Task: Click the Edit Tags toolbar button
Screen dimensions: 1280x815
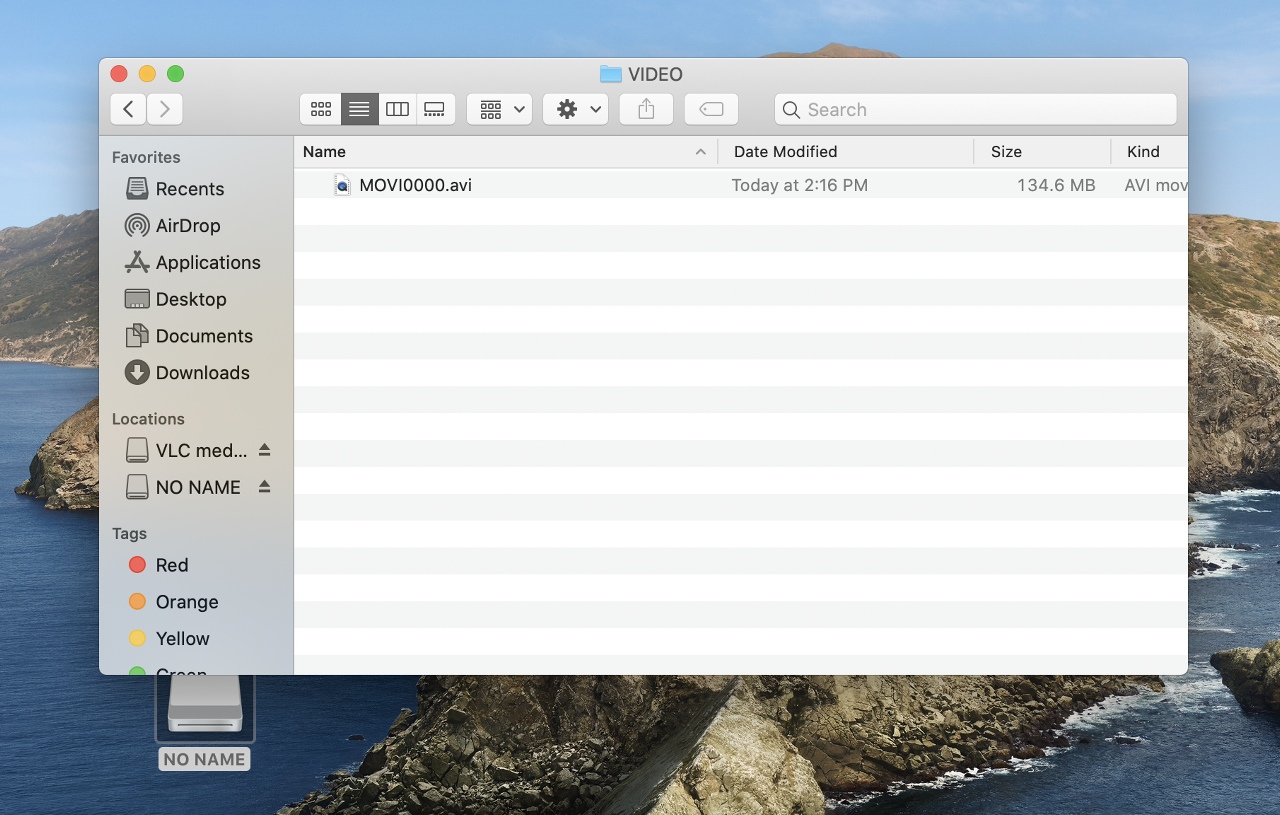Action: (711, 110)
